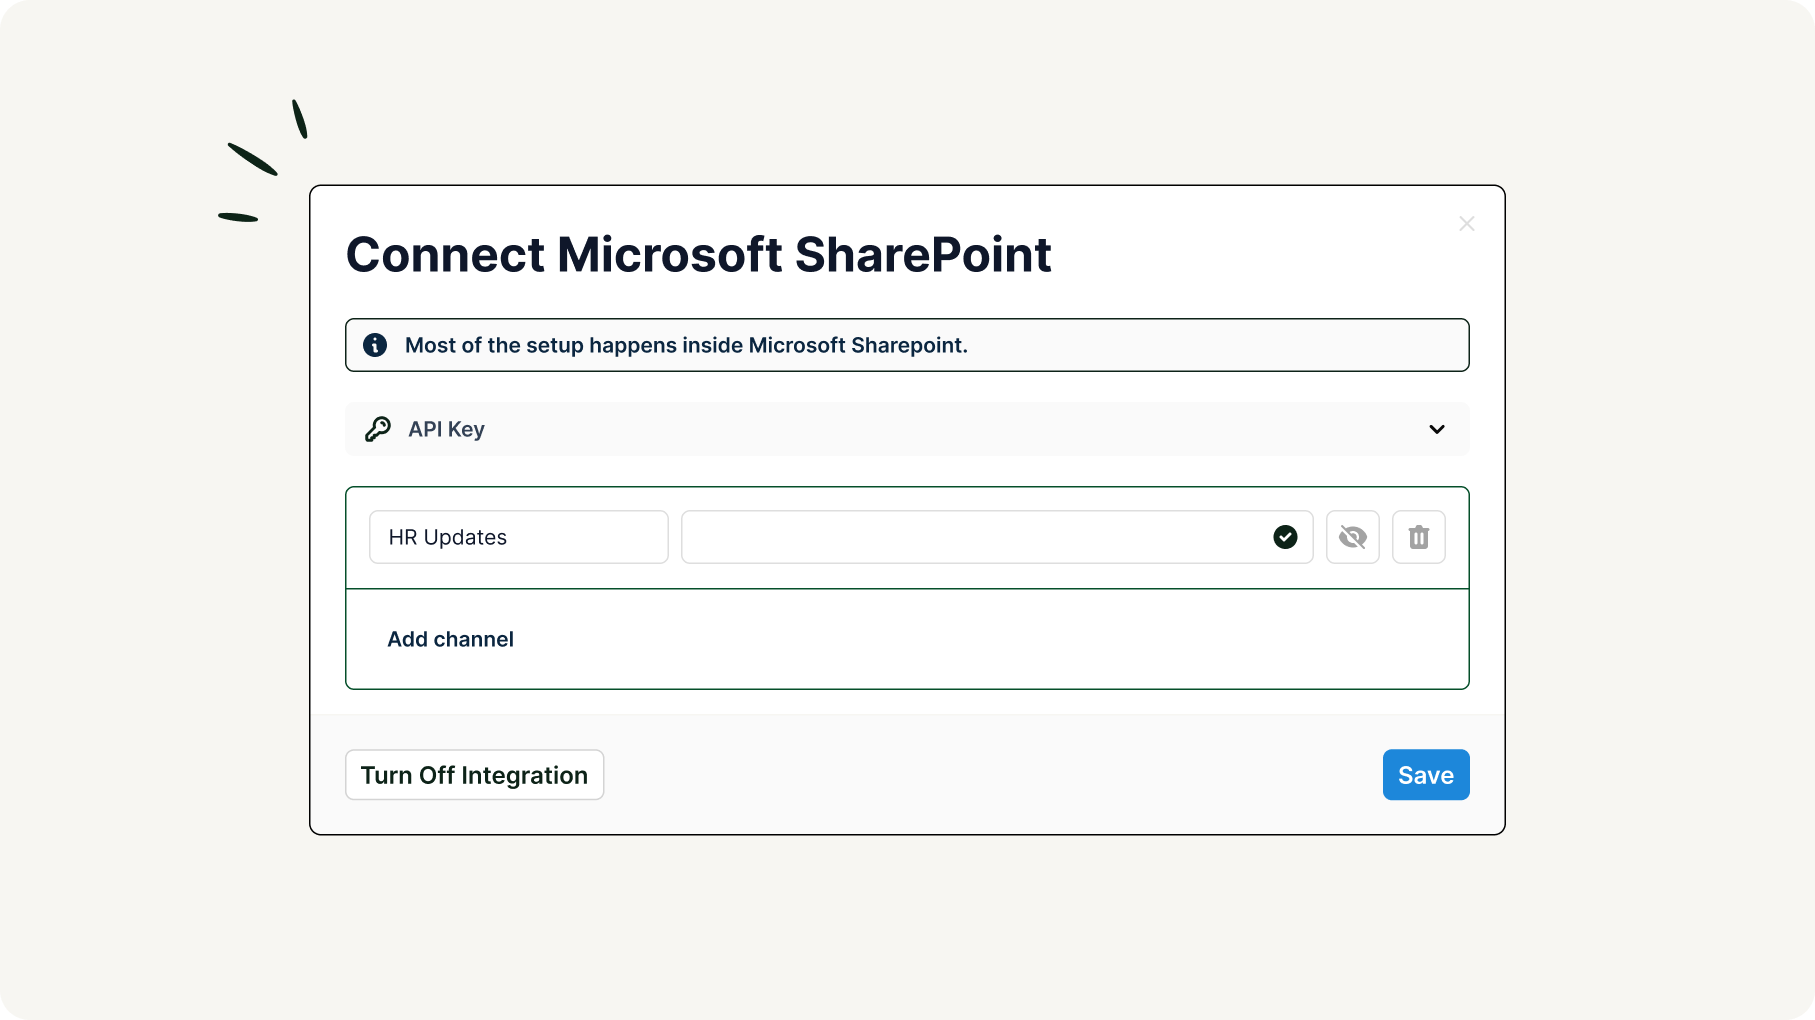The width and height of the screenshot is (1815, 1020).
Task: Click the API Key label text
Action: (x=447, y=429)
